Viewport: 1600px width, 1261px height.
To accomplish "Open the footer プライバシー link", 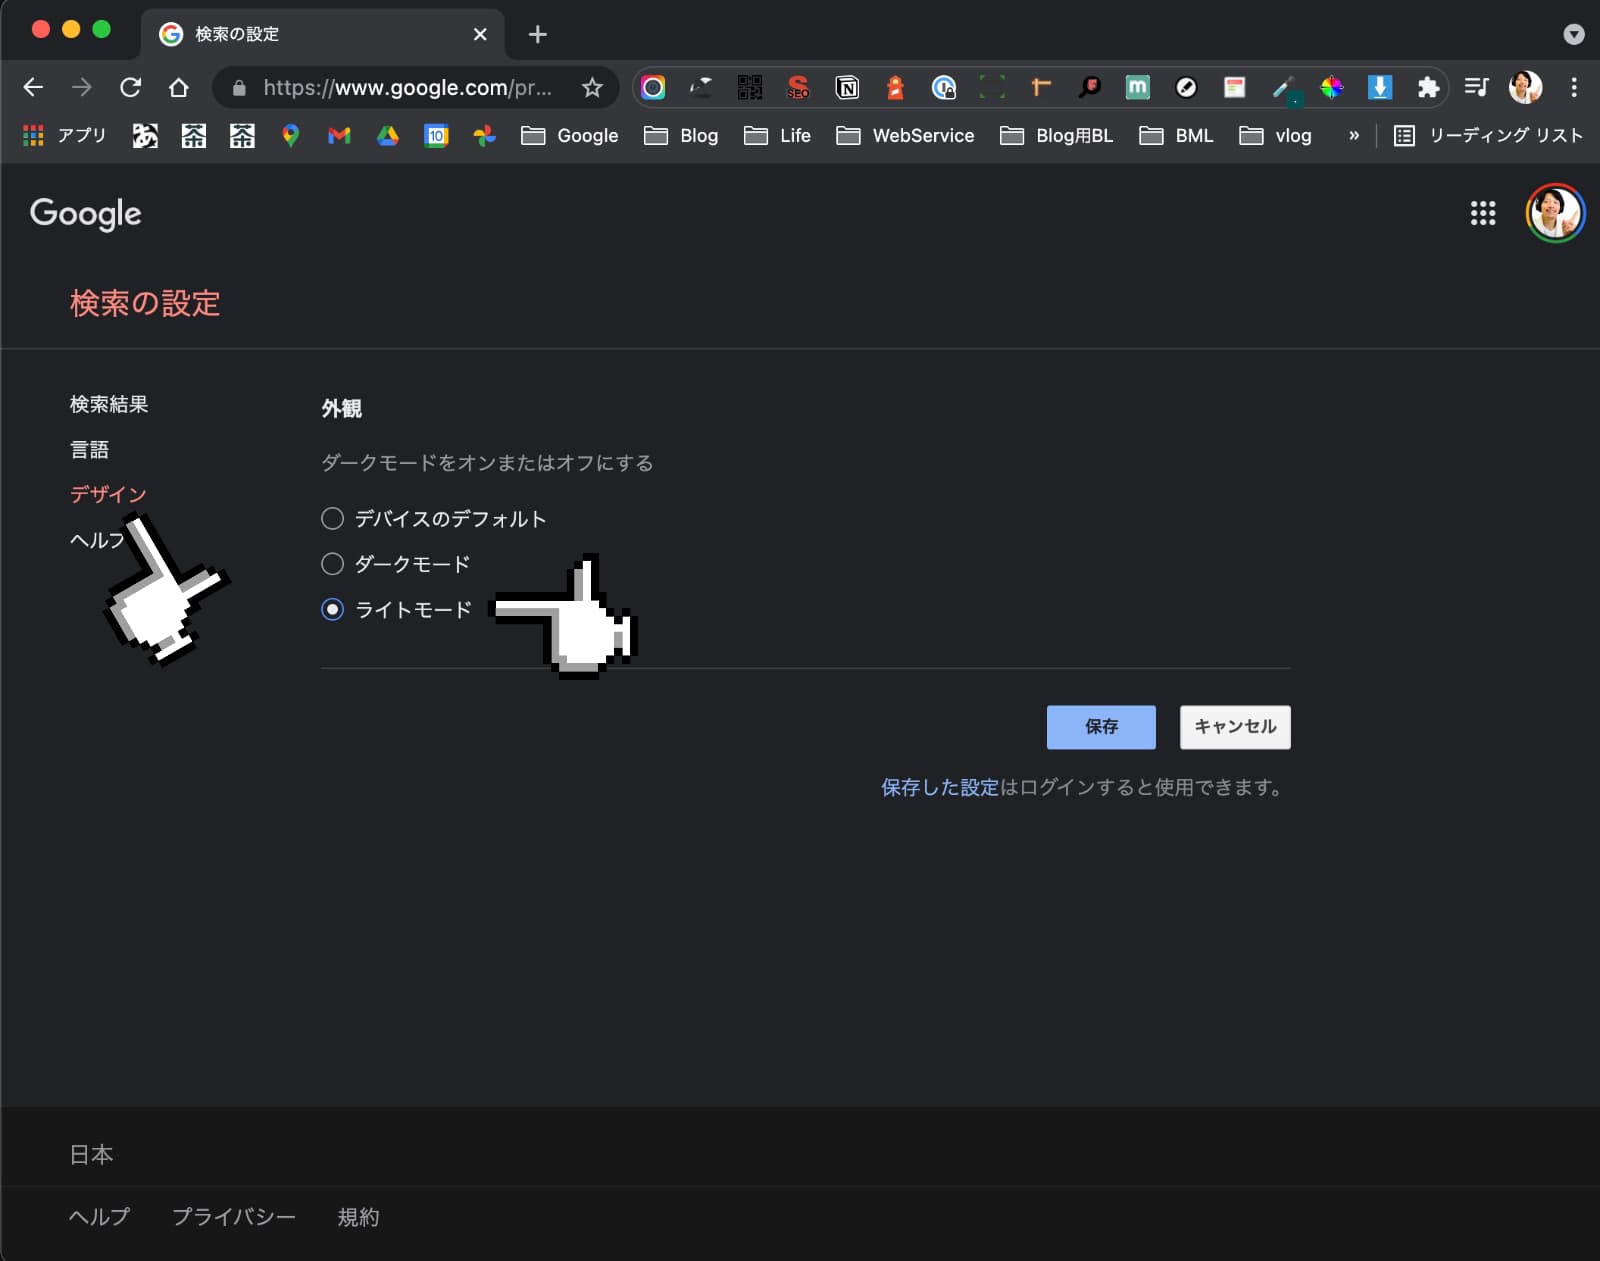I will (x=234, y=1217).
